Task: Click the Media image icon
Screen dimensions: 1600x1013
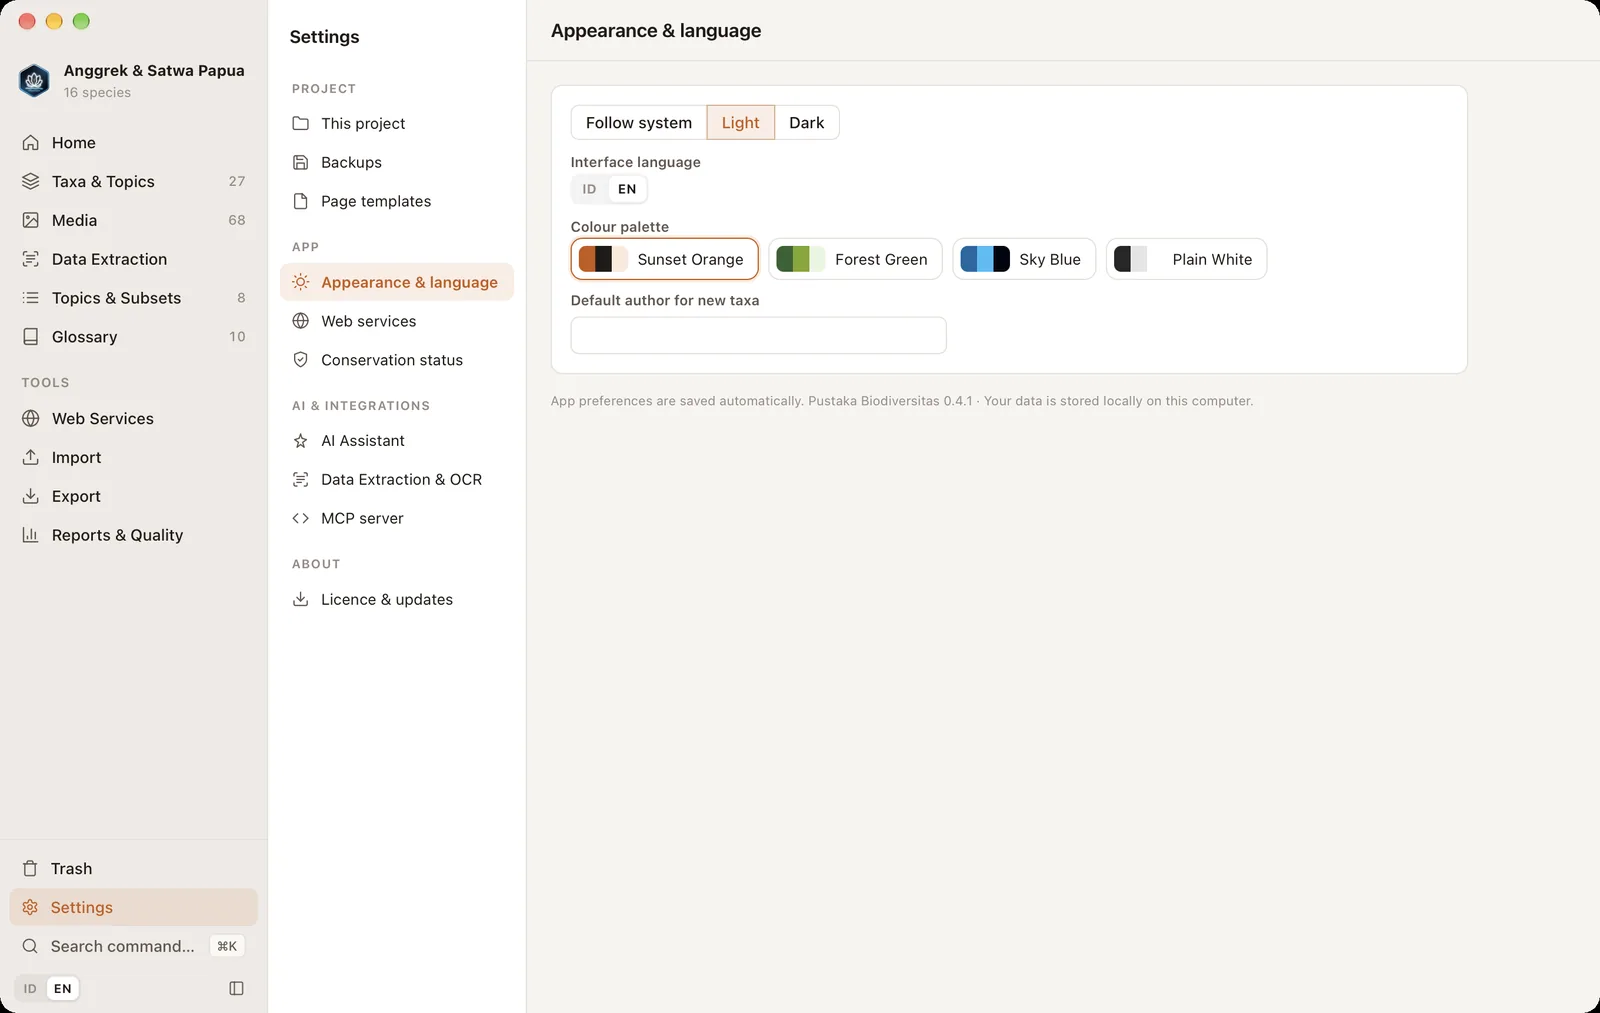Action: 31,220
